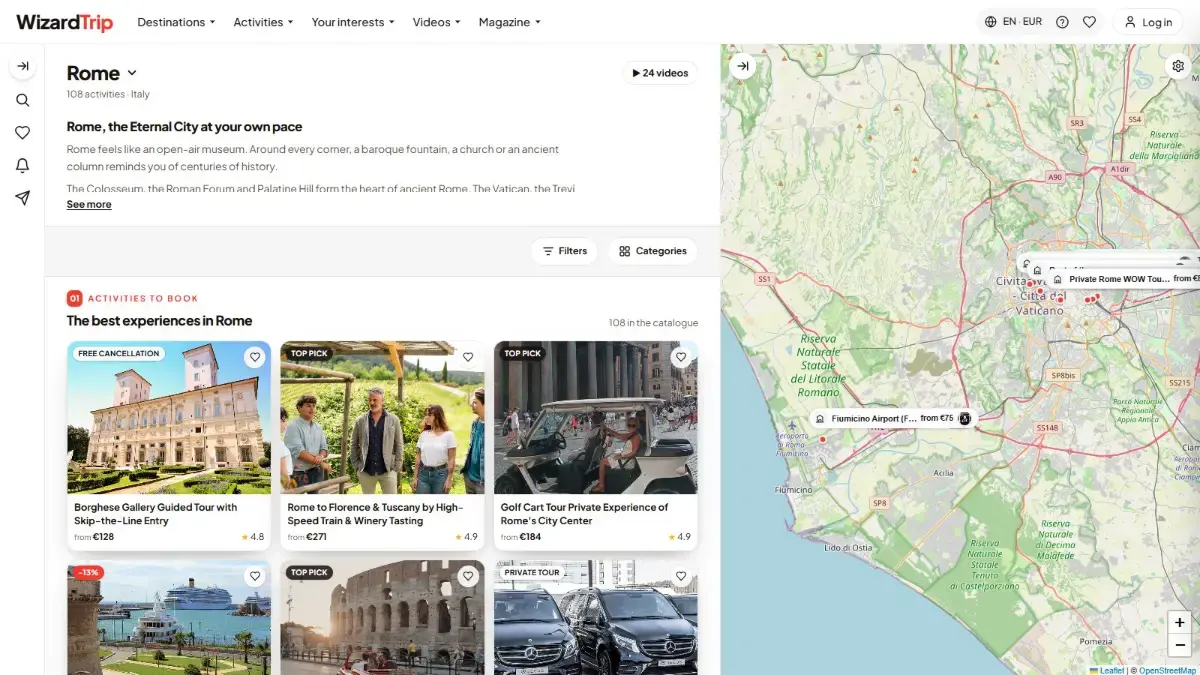Collapse the left sidebar arrow icon
Image resolution: width=1200 pixels, height=675 pixels.
tap(22, 66)
